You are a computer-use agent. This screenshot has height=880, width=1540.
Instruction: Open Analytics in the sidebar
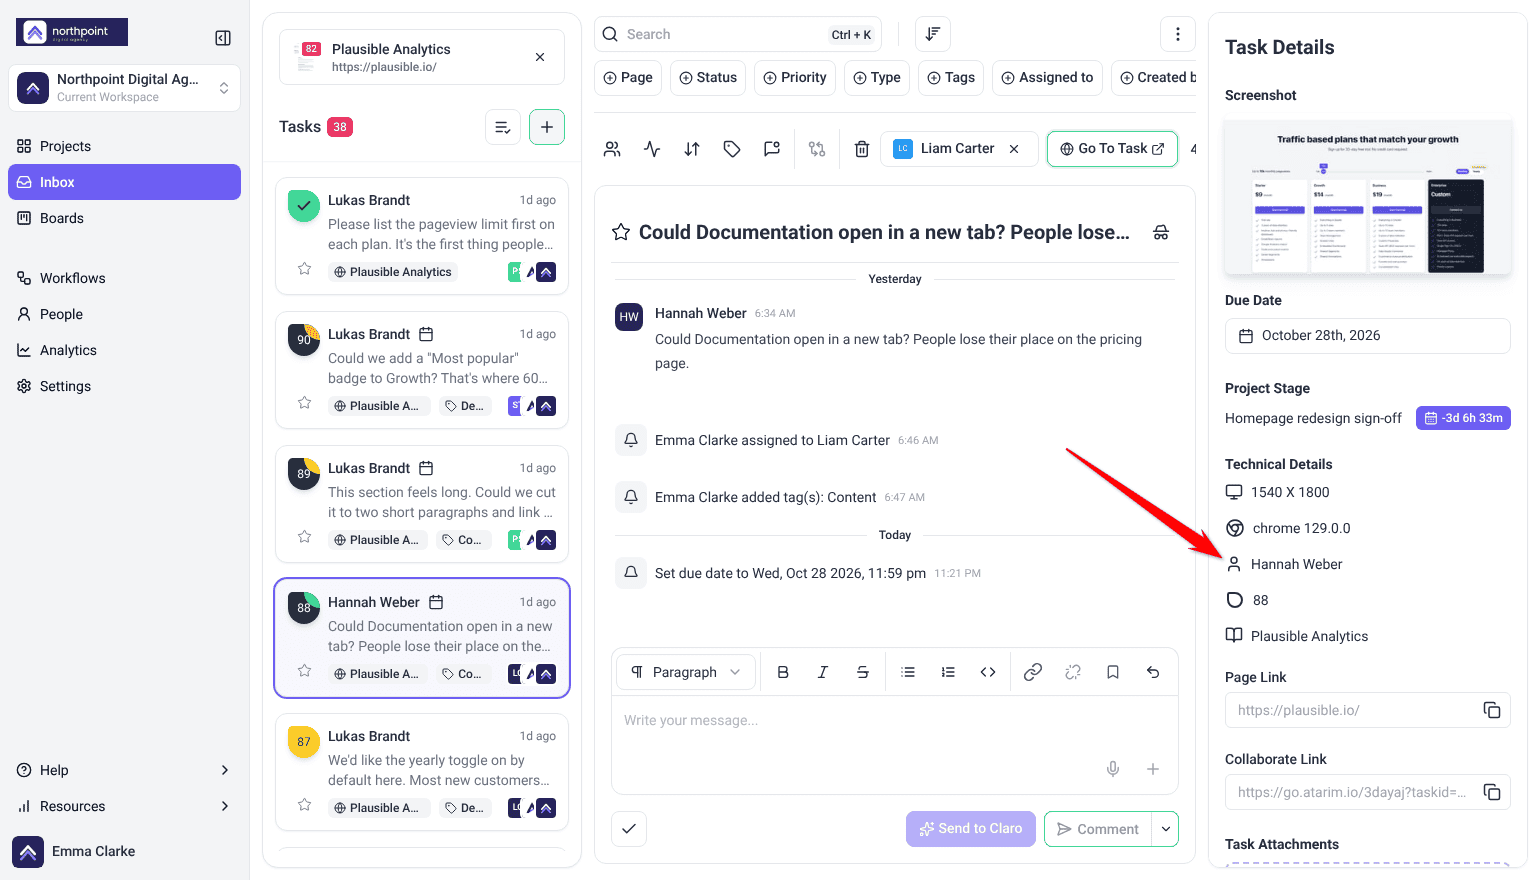(124, 350)
